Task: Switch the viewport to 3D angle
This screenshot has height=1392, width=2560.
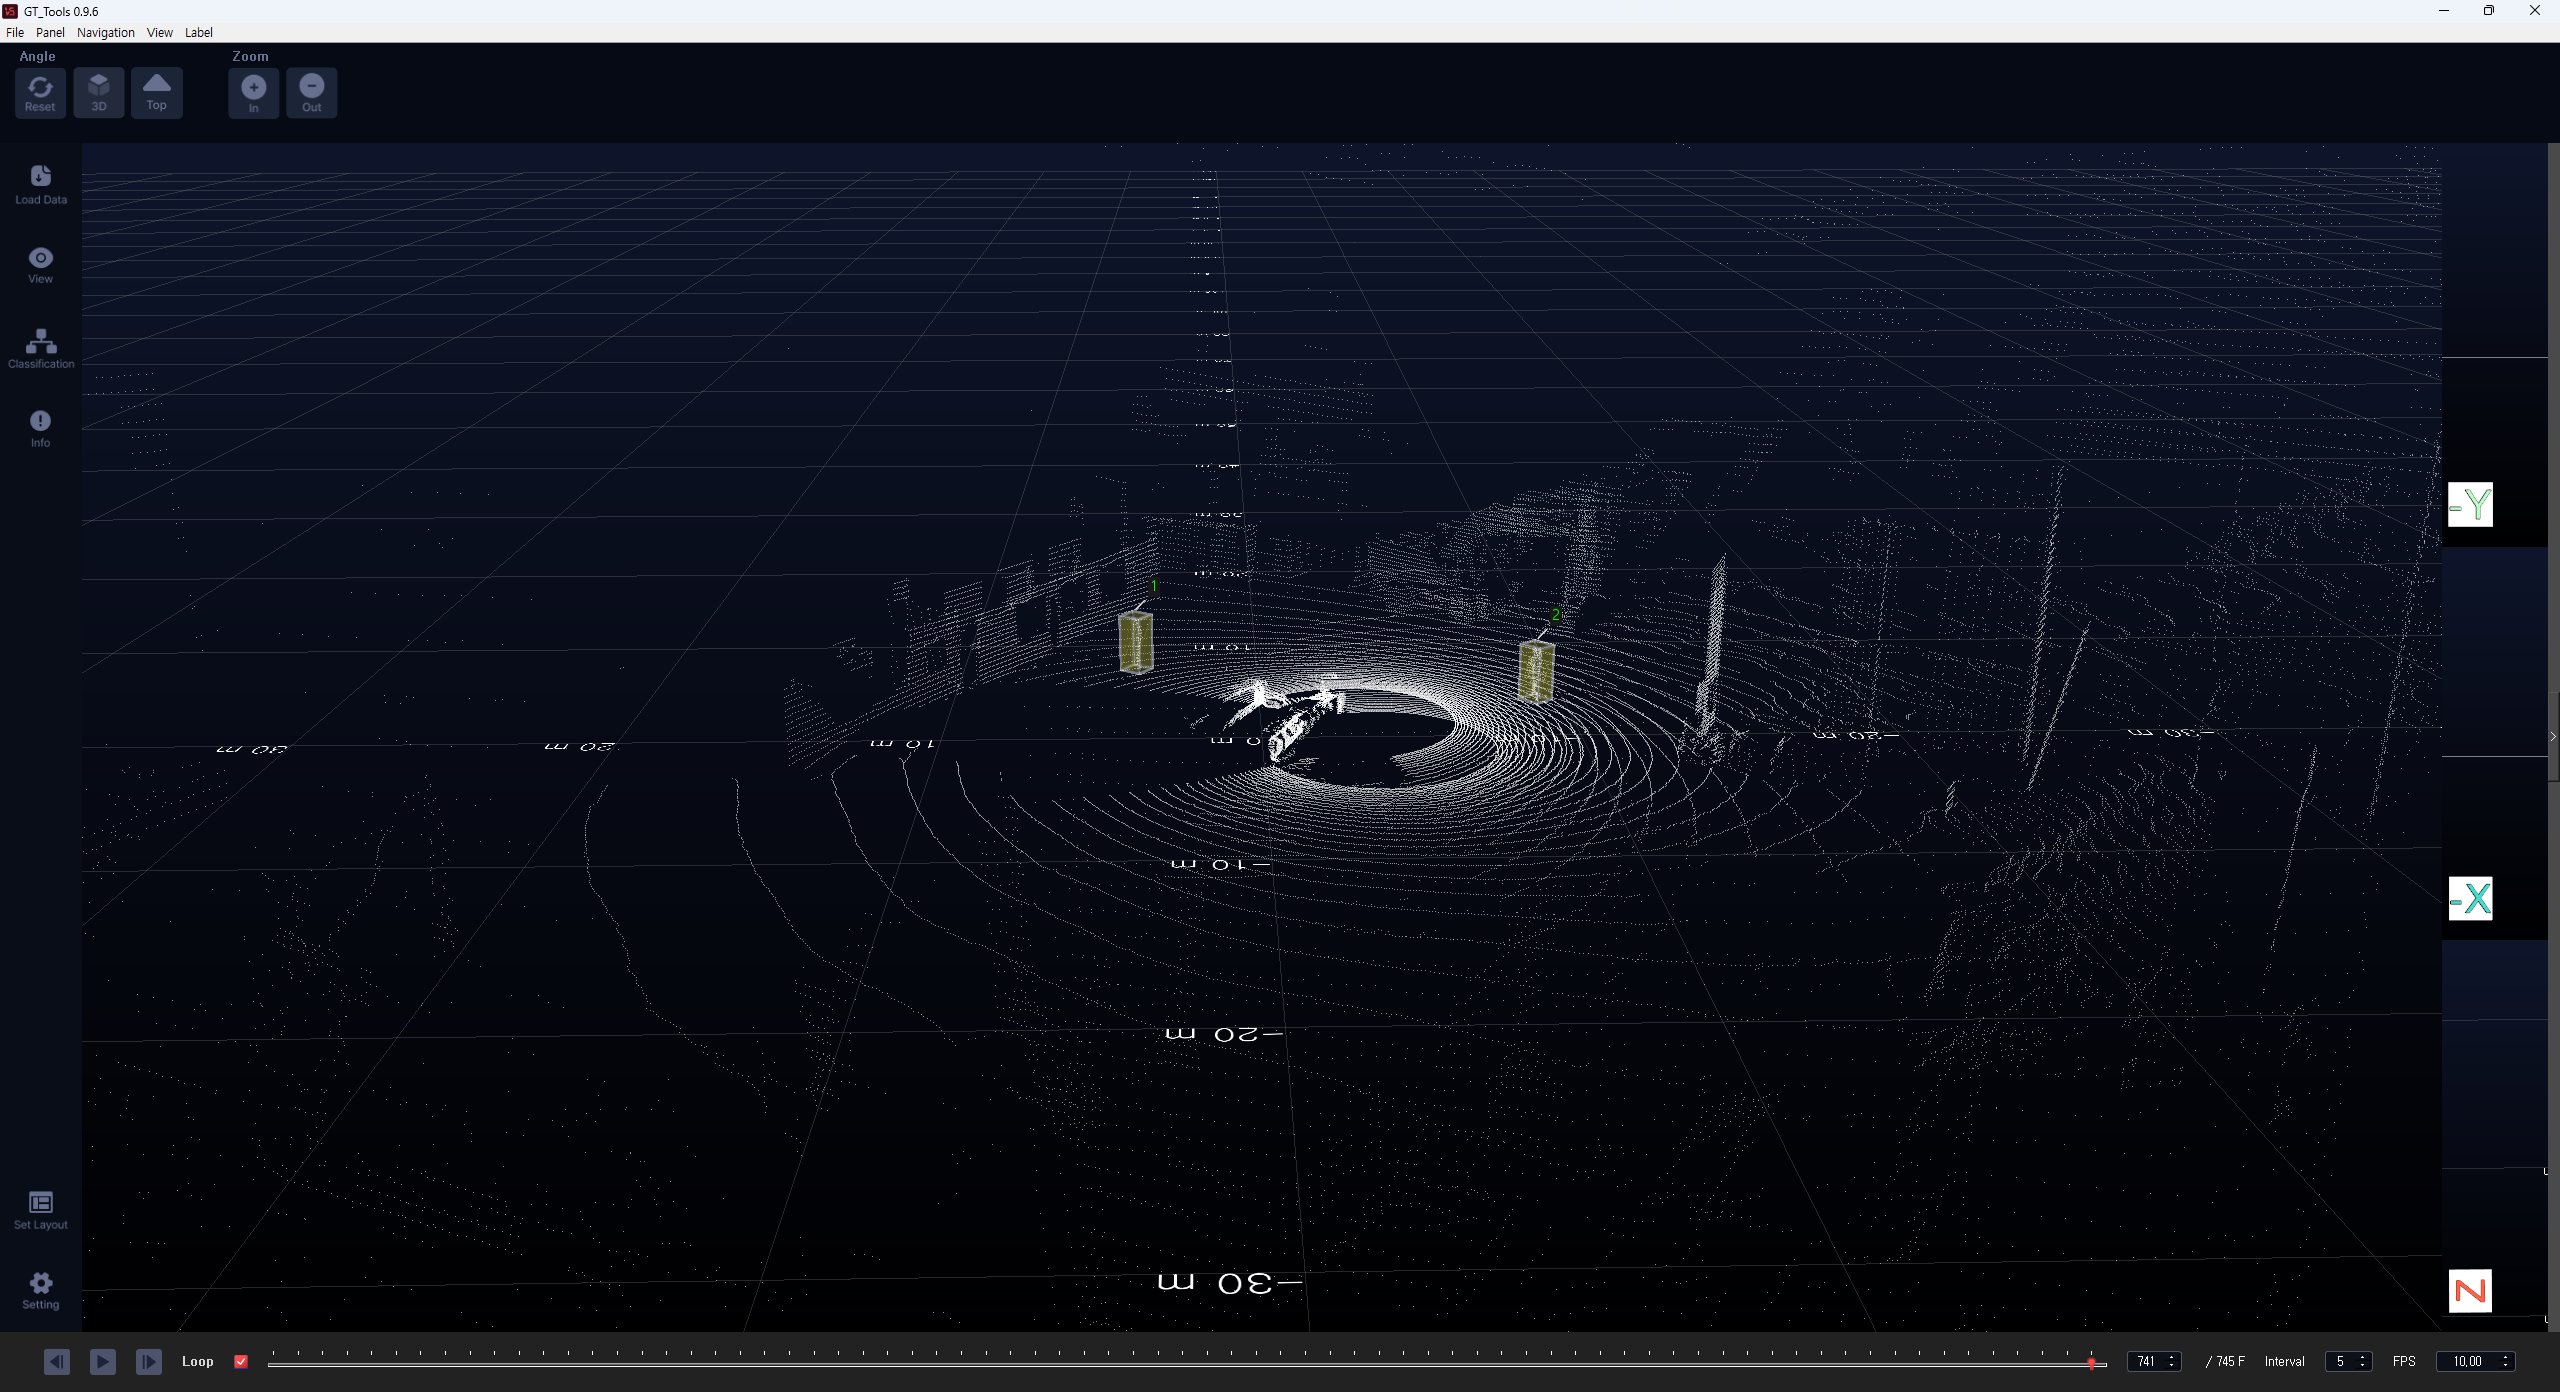Action: point(98,92)
